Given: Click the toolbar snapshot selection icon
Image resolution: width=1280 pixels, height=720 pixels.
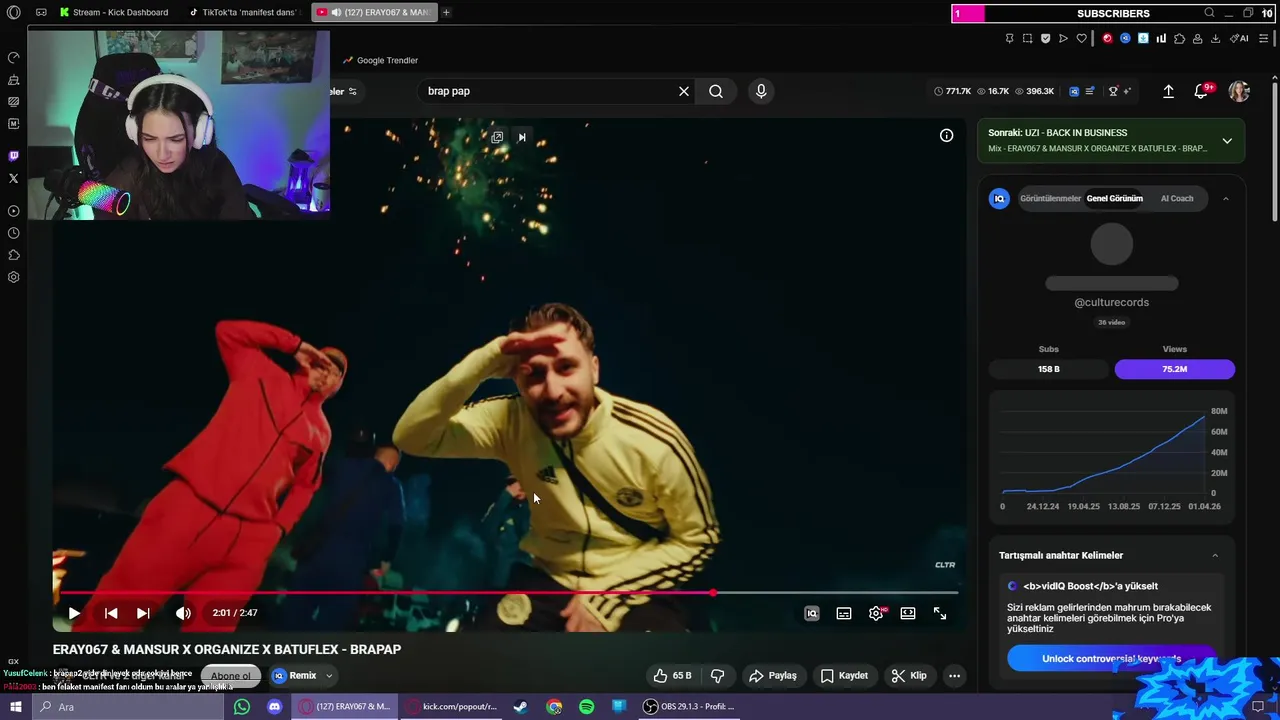Looking at the screenshot, I should click(x=1027, y=38).
